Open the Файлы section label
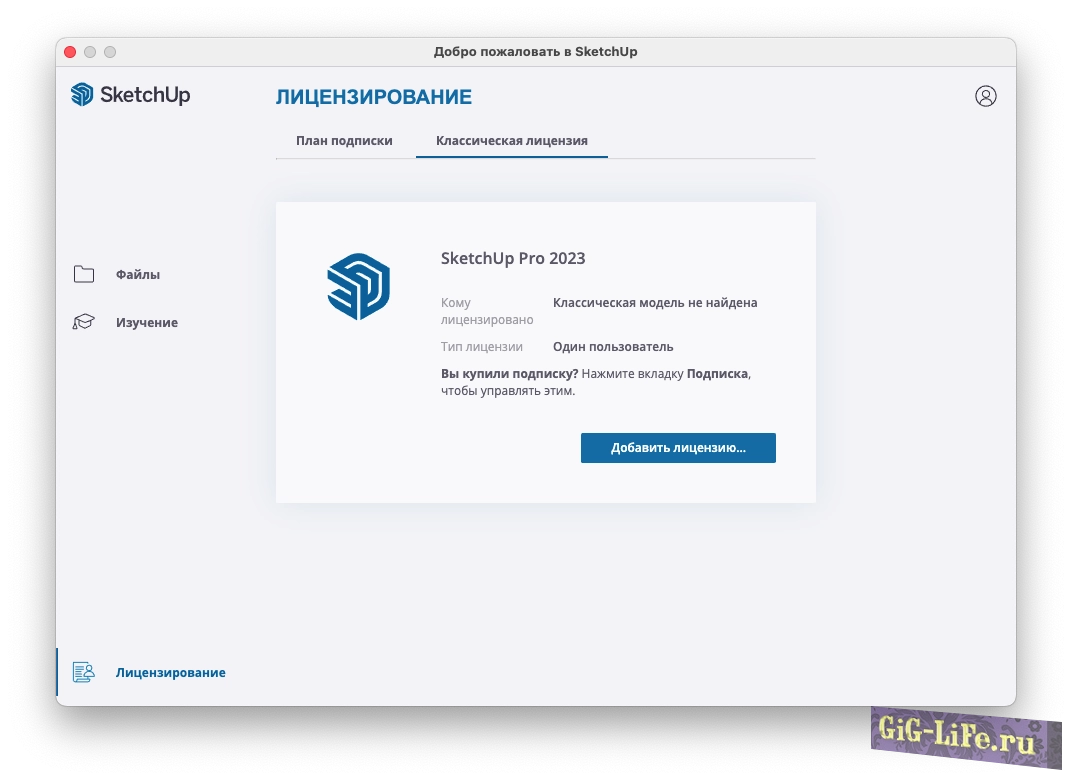Viewport: 1072px width, 780px height. 138,275
